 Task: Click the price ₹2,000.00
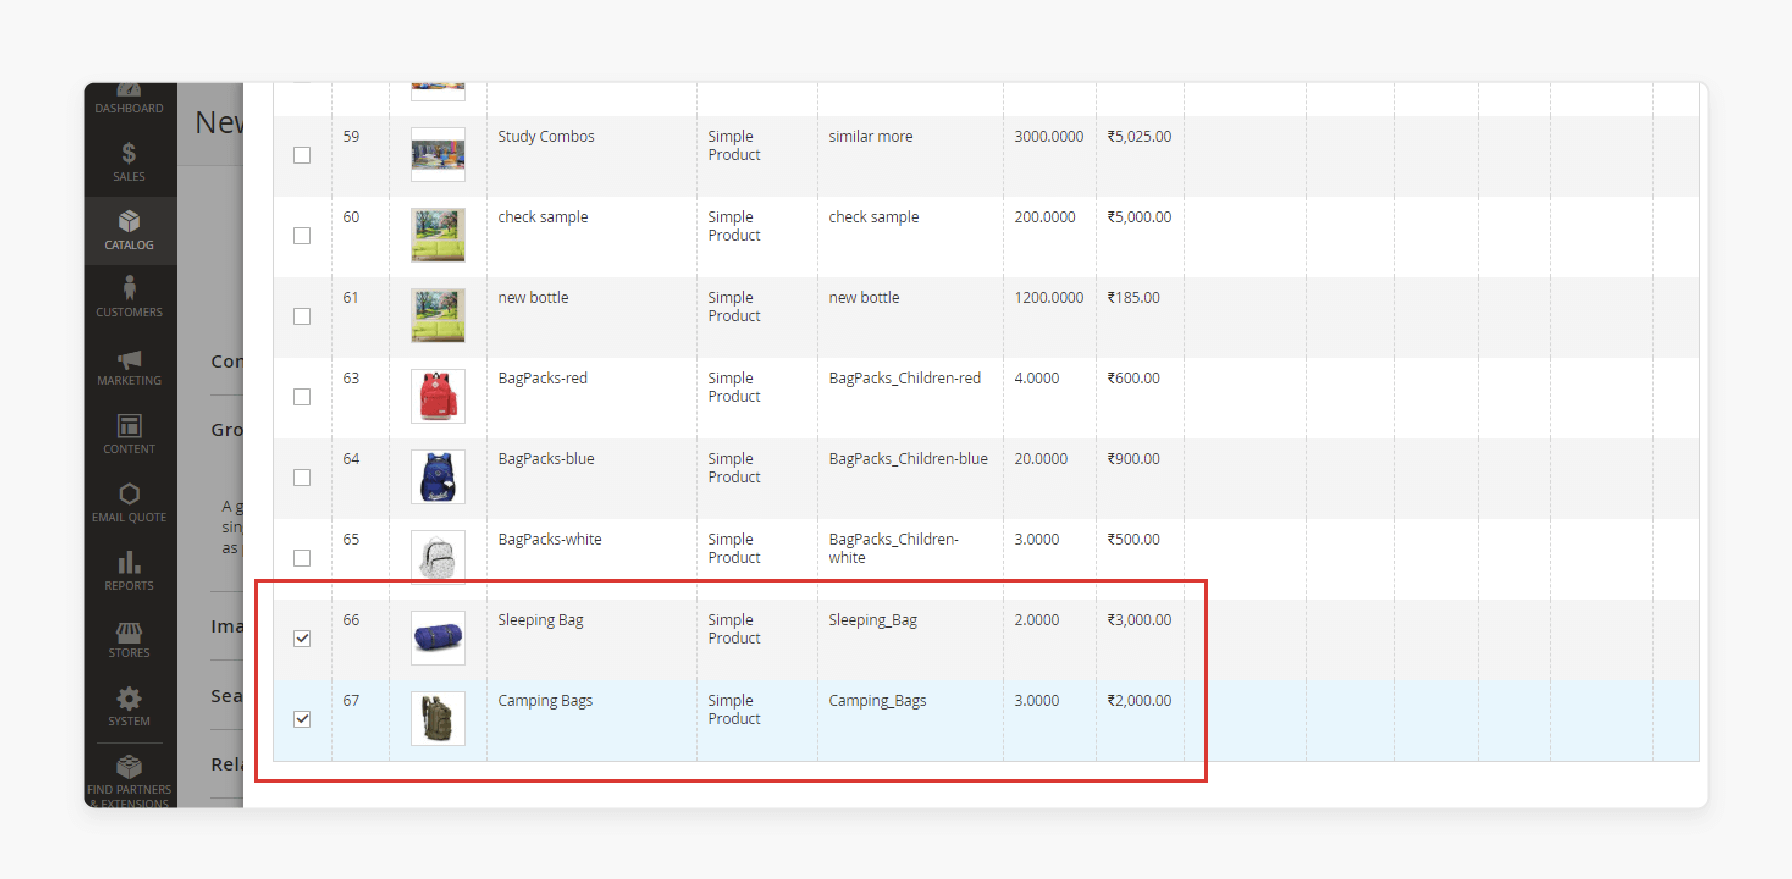(x=1139, y=701)
